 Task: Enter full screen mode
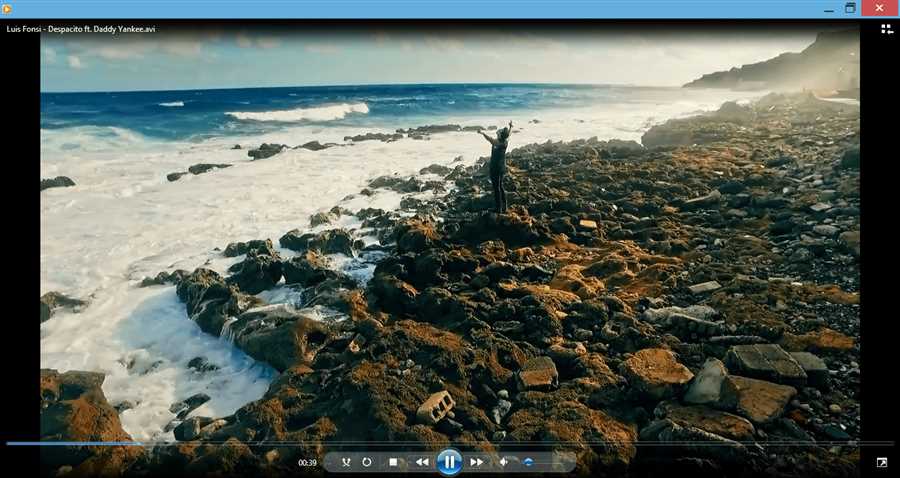pyautogui.click(x=882, y=462)
